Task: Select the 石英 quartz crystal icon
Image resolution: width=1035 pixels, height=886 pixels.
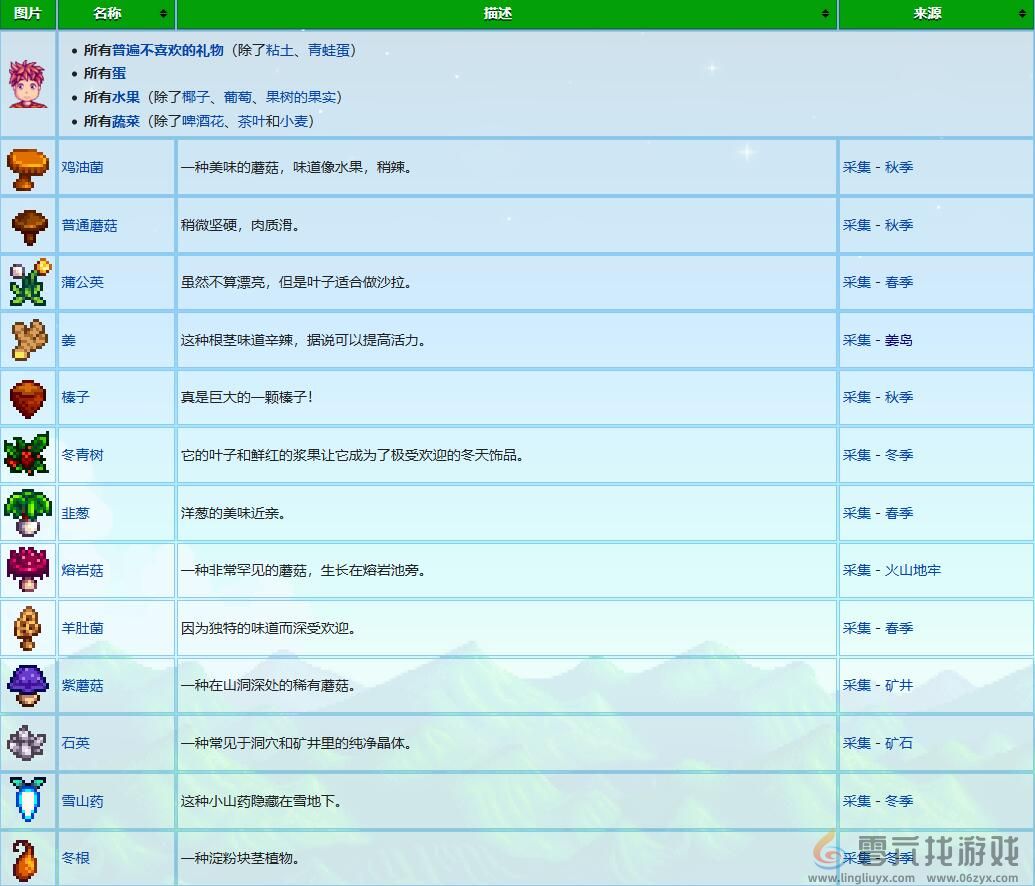Action: pyautogui.click(x=28, y=743)
